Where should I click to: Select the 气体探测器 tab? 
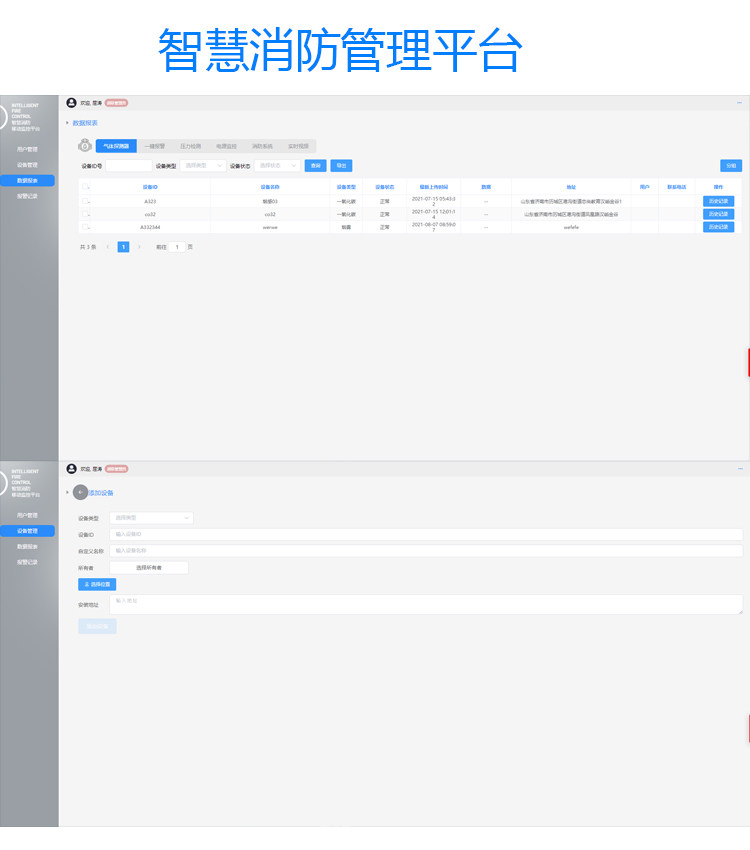(x=116, y=146)
